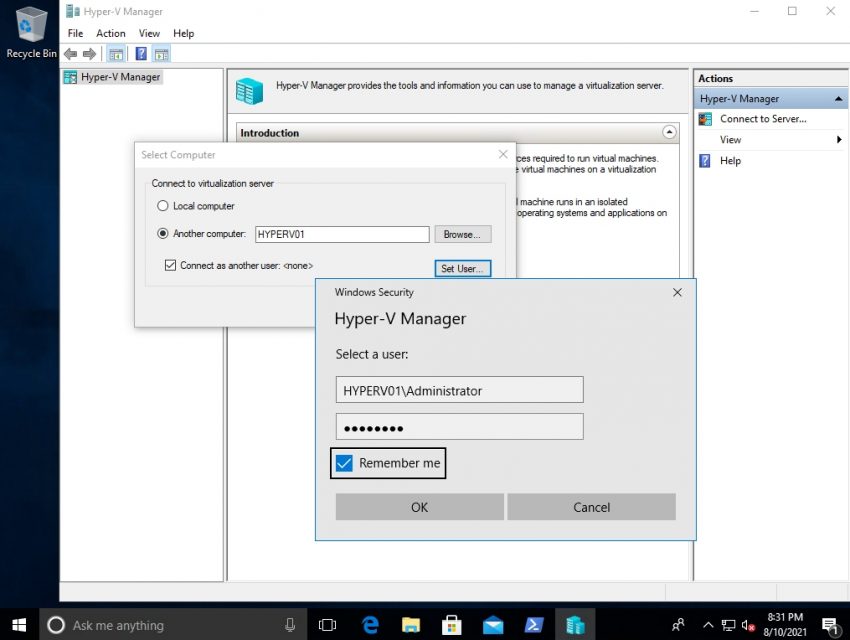Click the Back arrow in the toolbar
Viewport: 850px width, 640px height.
(70, 54)
